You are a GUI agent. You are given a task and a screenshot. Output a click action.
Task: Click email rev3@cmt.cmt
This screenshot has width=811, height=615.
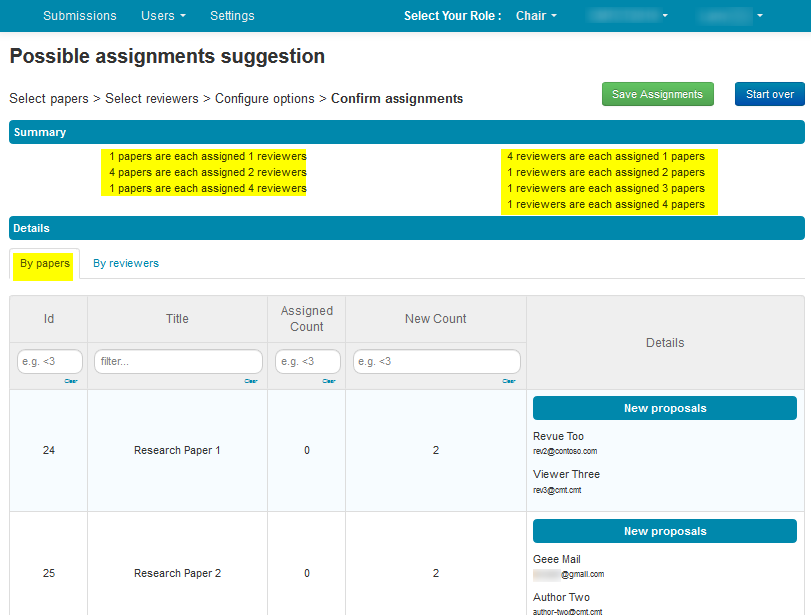click(x=557, y=490)
